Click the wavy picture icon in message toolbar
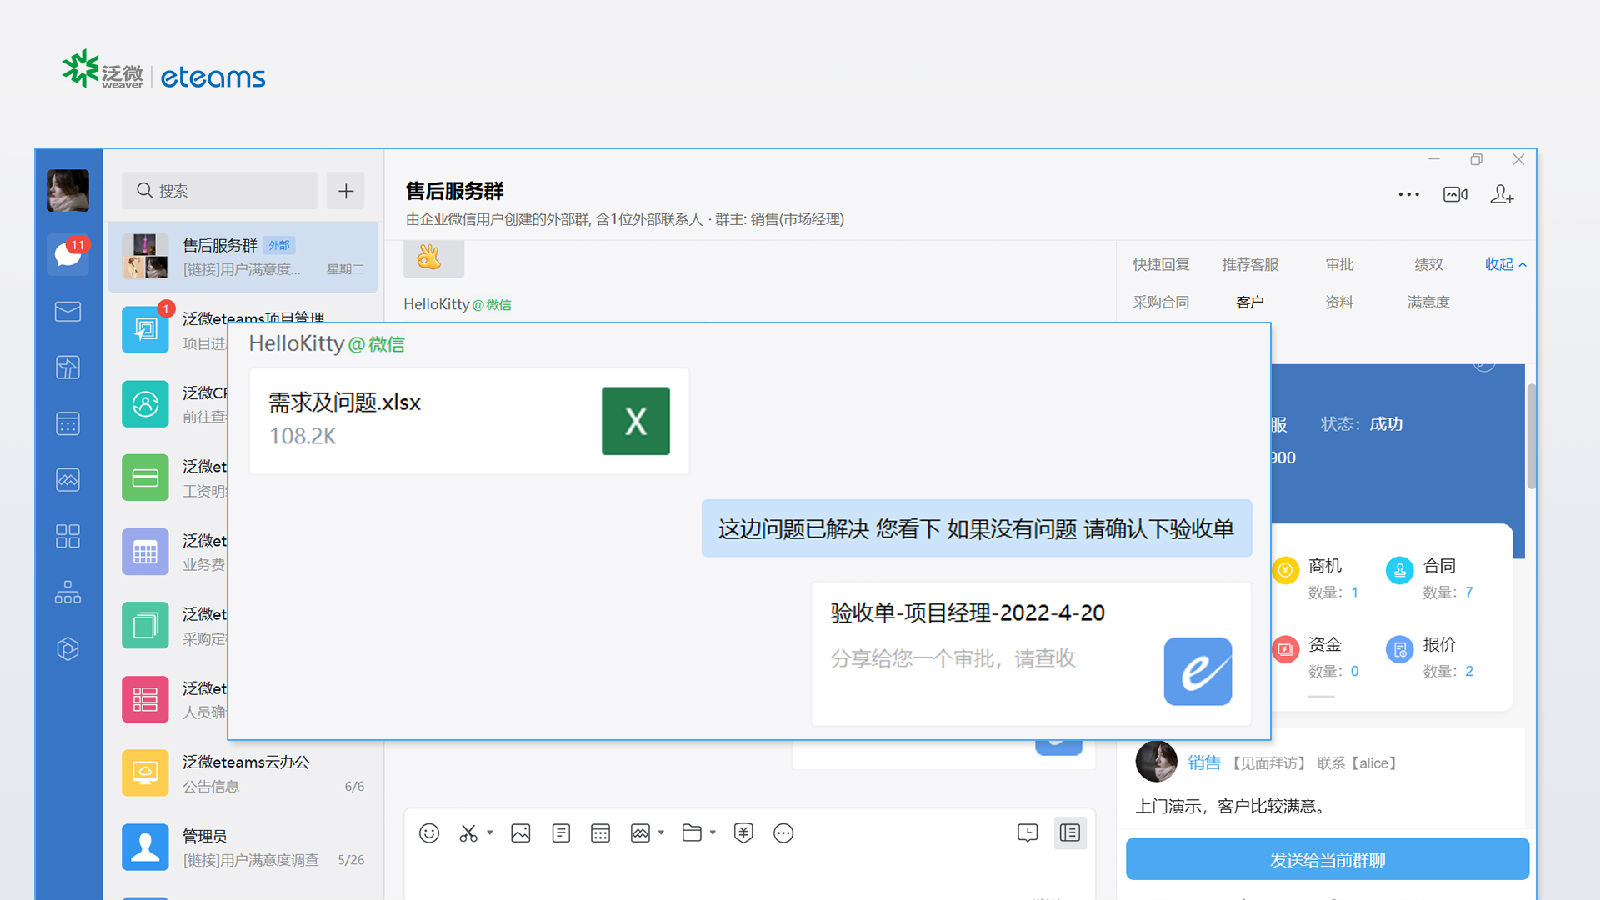The width and height of the screenshot is (1600, 900). point(640,833)
